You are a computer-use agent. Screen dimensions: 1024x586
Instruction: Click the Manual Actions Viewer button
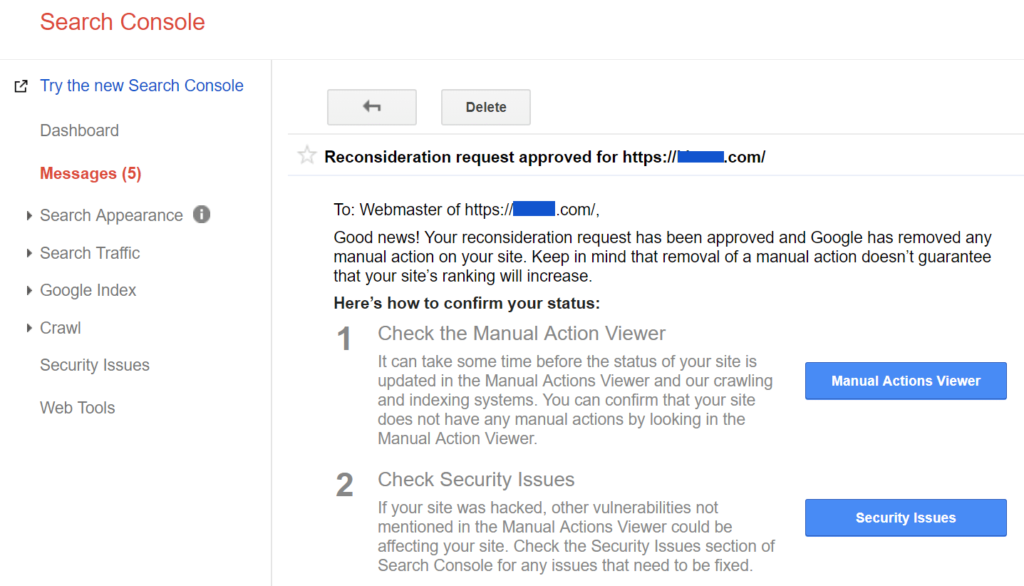(905, 381)
